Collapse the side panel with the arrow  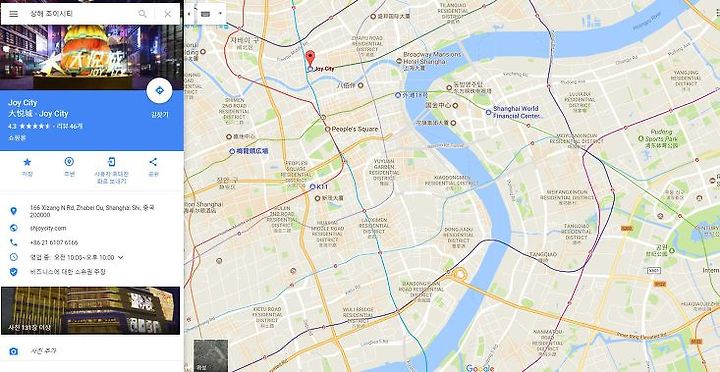click(x=189, y=14)
